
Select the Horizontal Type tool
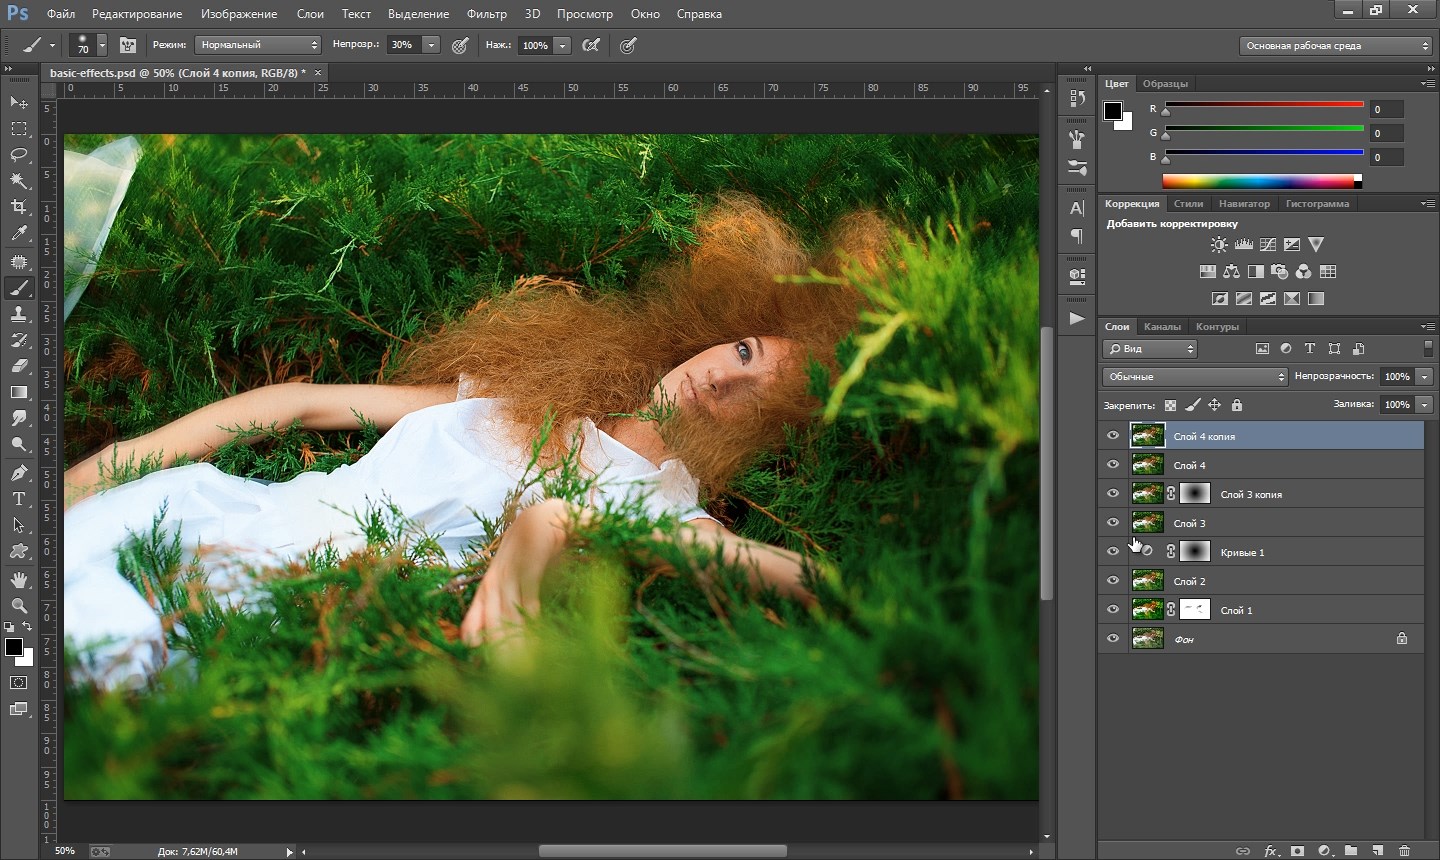coord(19,499)
